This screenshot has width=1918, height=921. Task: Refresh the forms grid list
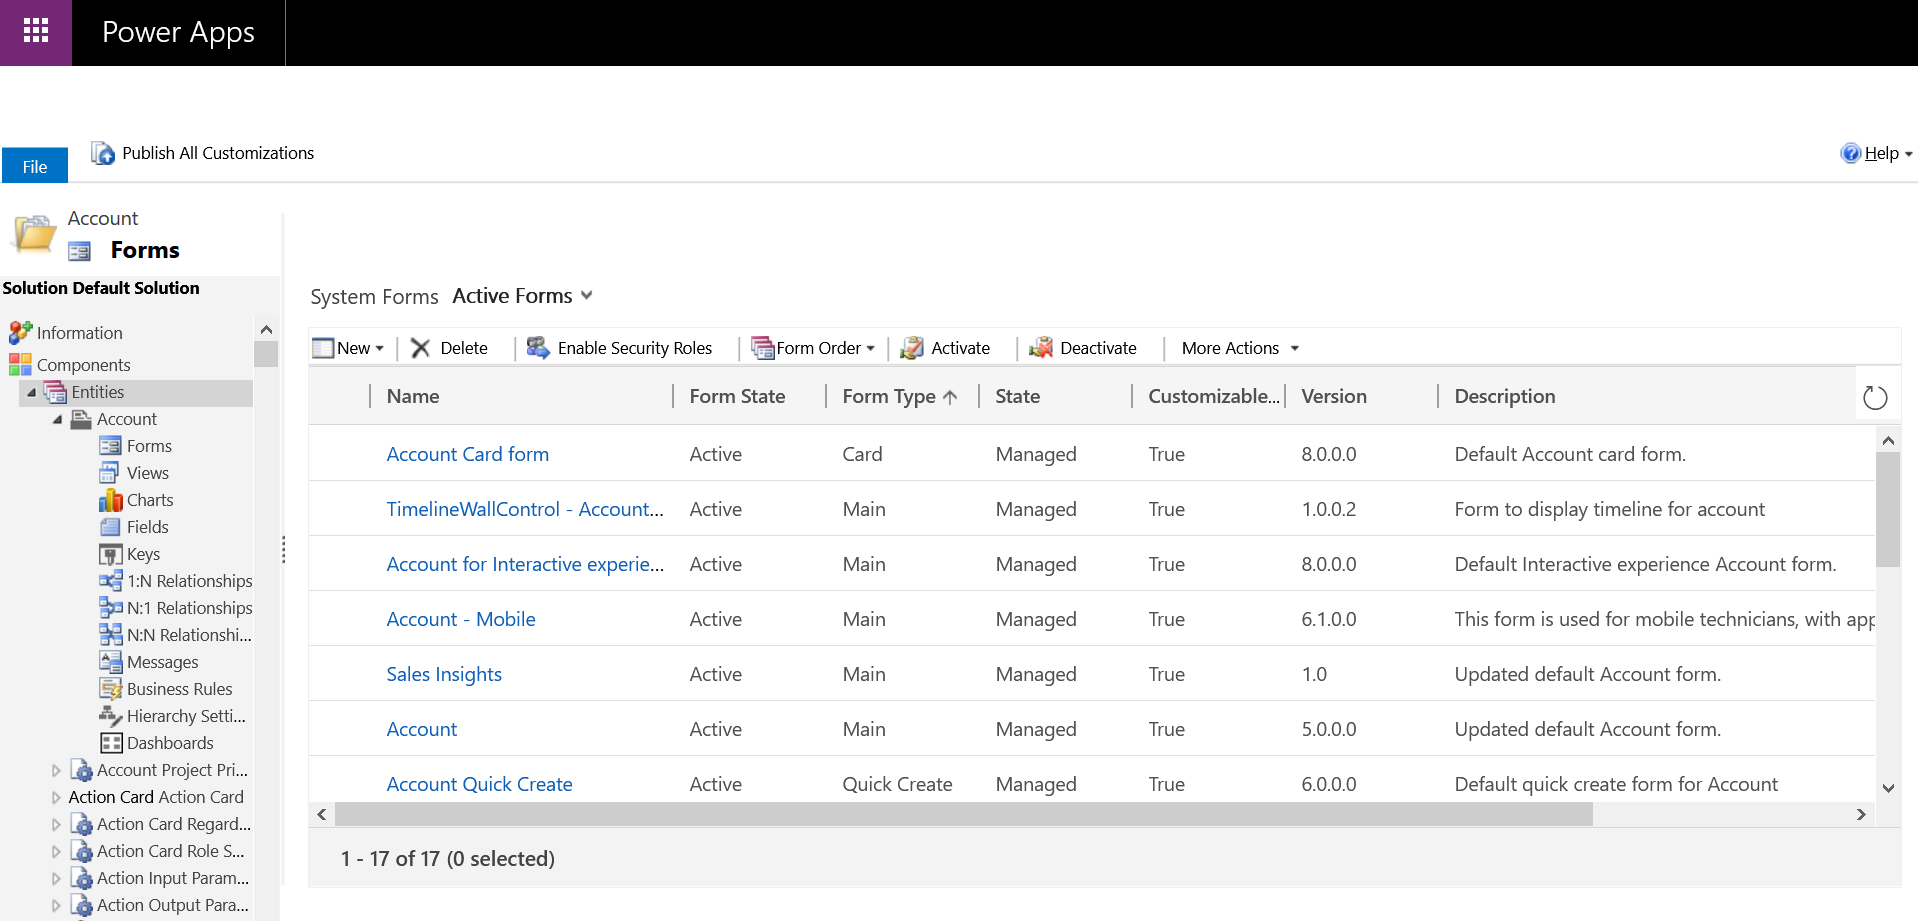1875,398
